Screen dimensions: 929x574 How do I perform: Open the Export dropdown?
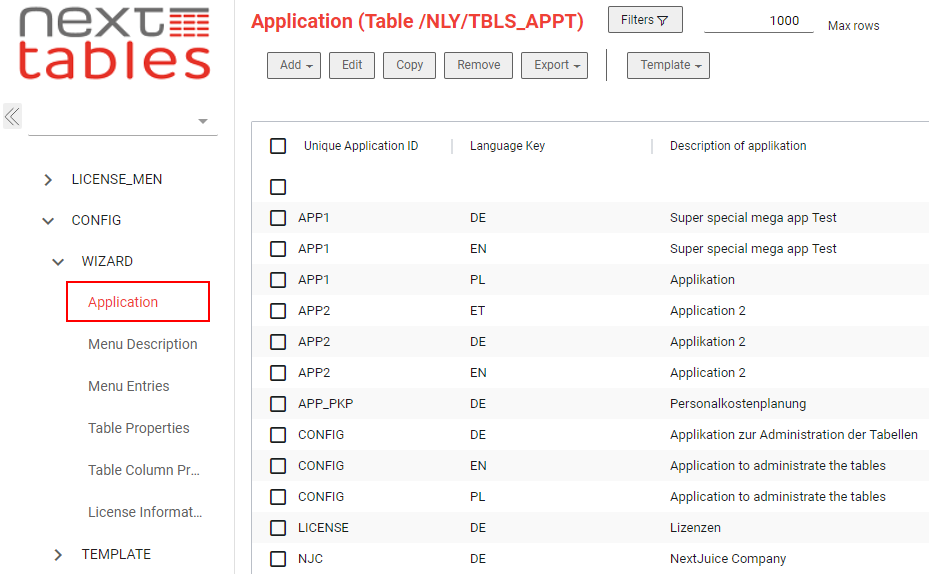pyautogui.click(x=555, y=65)
